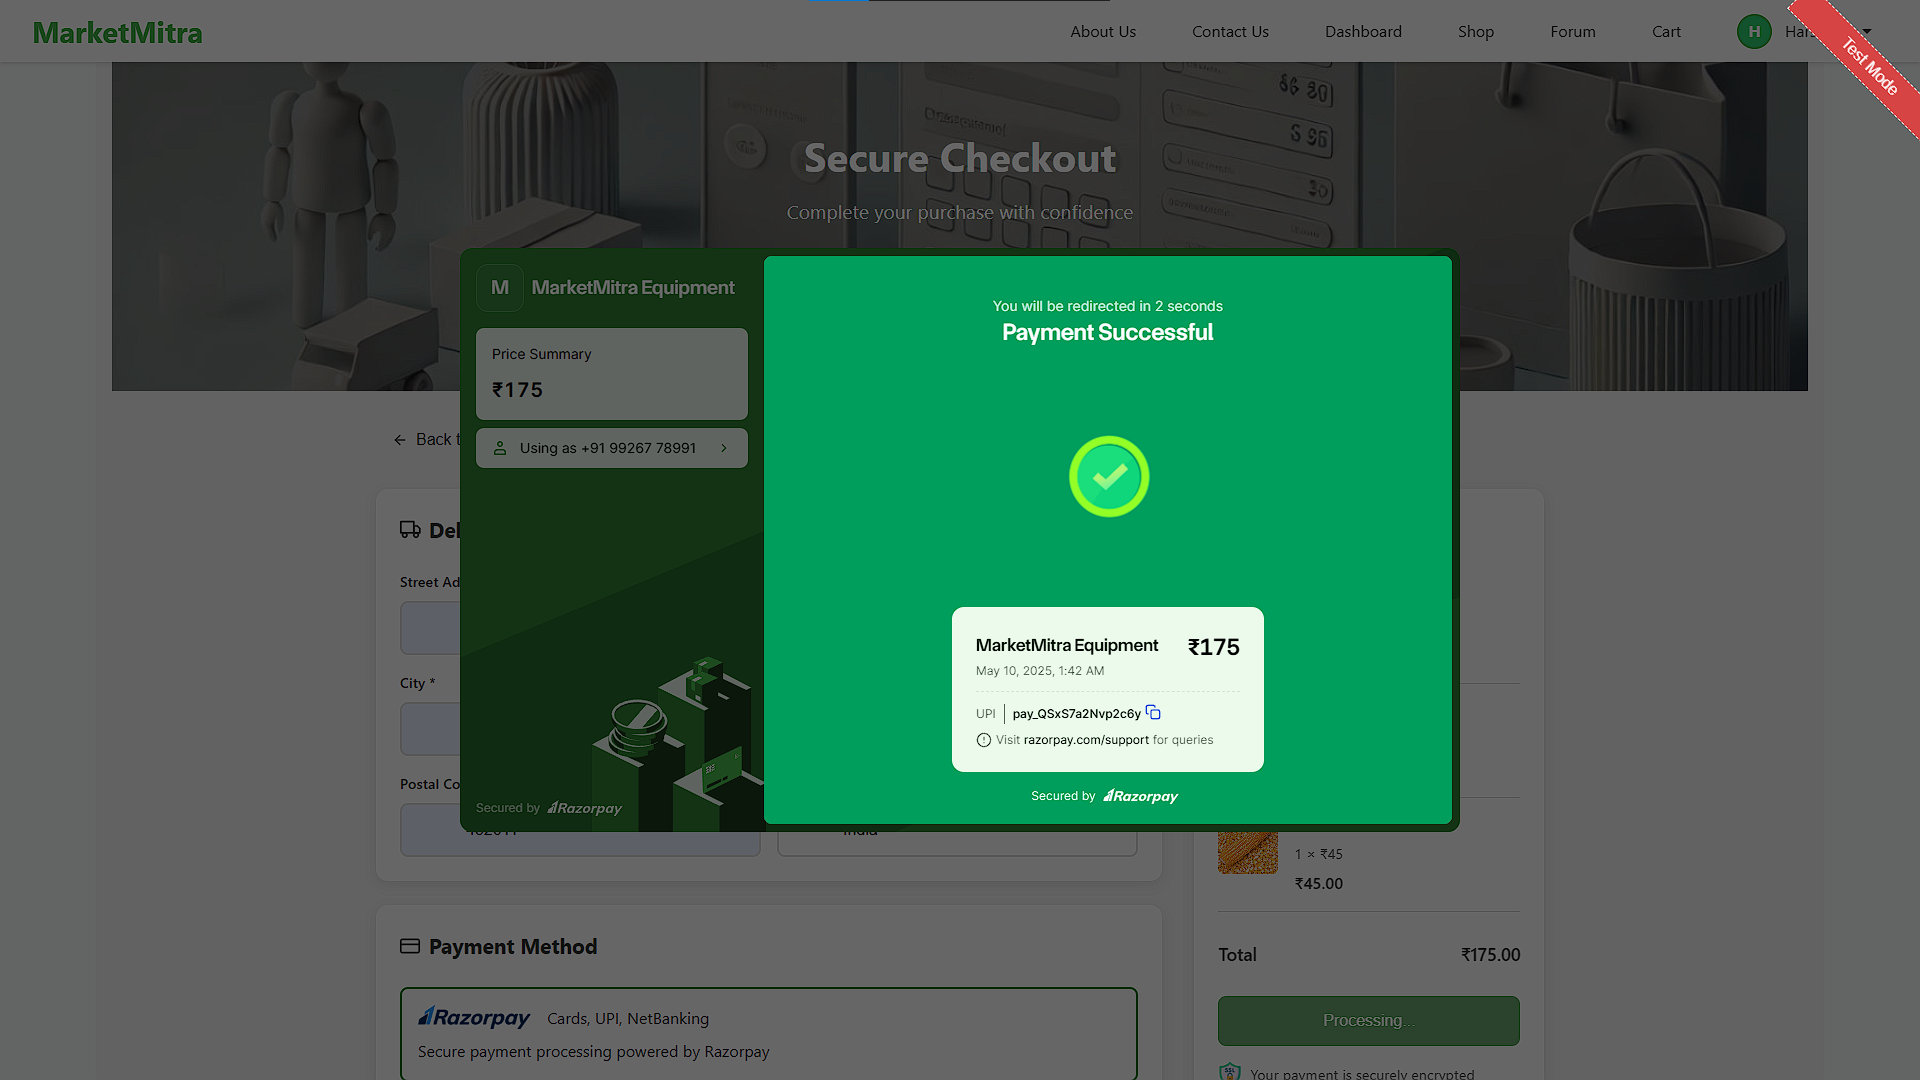Click the user avatar H in navbar
This screenshot has height=1080, width=1920.
pyautogui.click(x=1754, y=32)
